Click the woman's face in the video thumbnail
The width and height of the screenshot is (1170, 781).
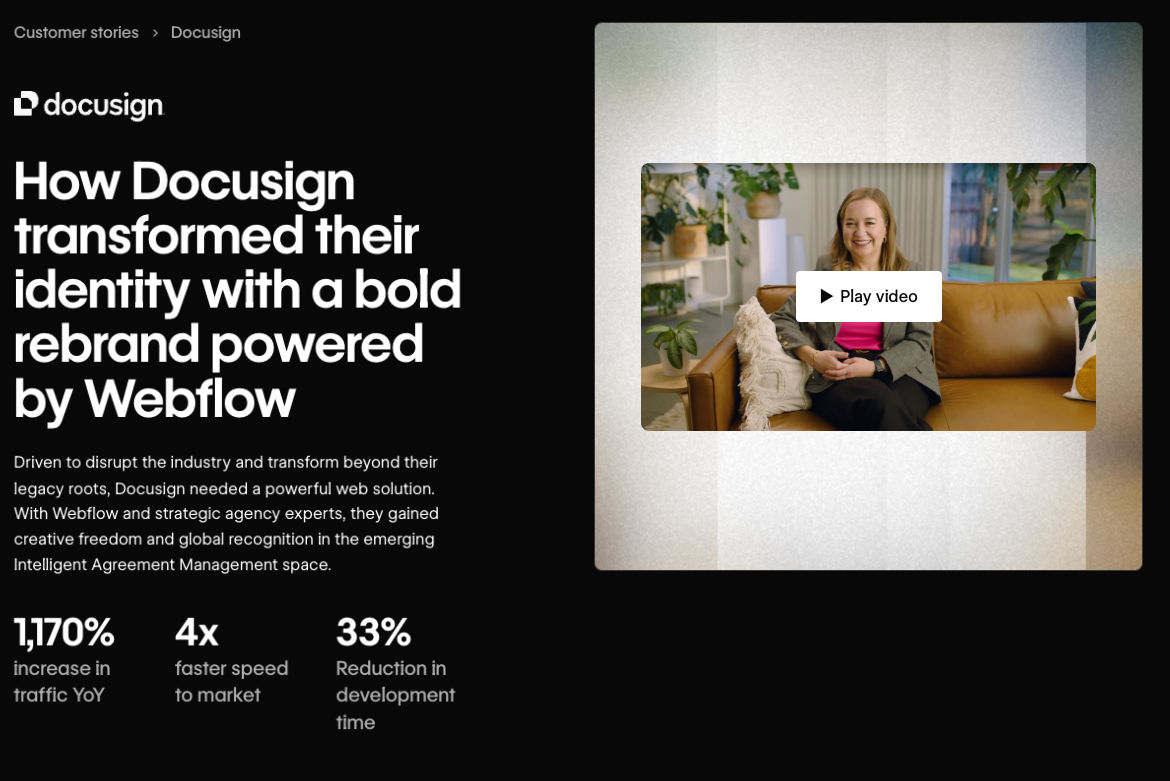coord(864,222)
